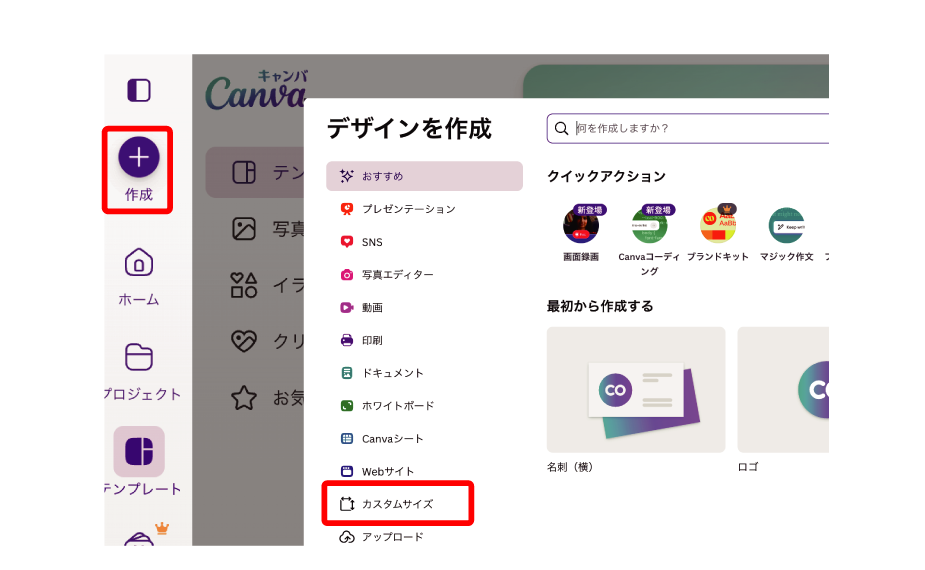Image resolution: width=925 pixels, height=570 pixels.
Task: Toggle the sidebar collapse icon
Action: [x=138, y=91]
